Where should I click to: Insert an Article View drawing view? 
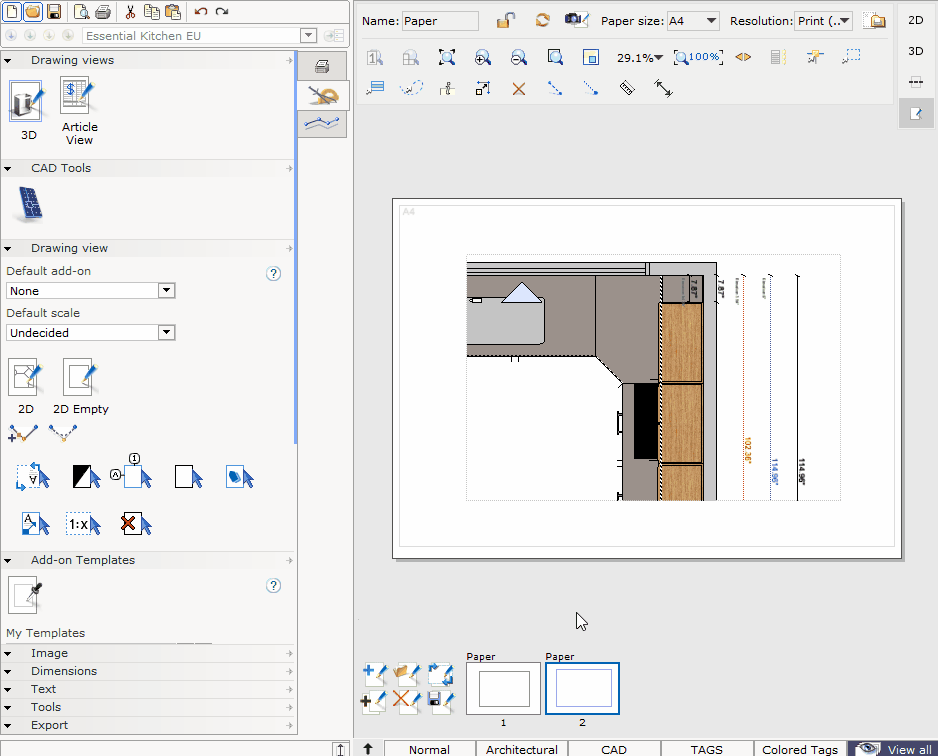[x=79, y=111]
